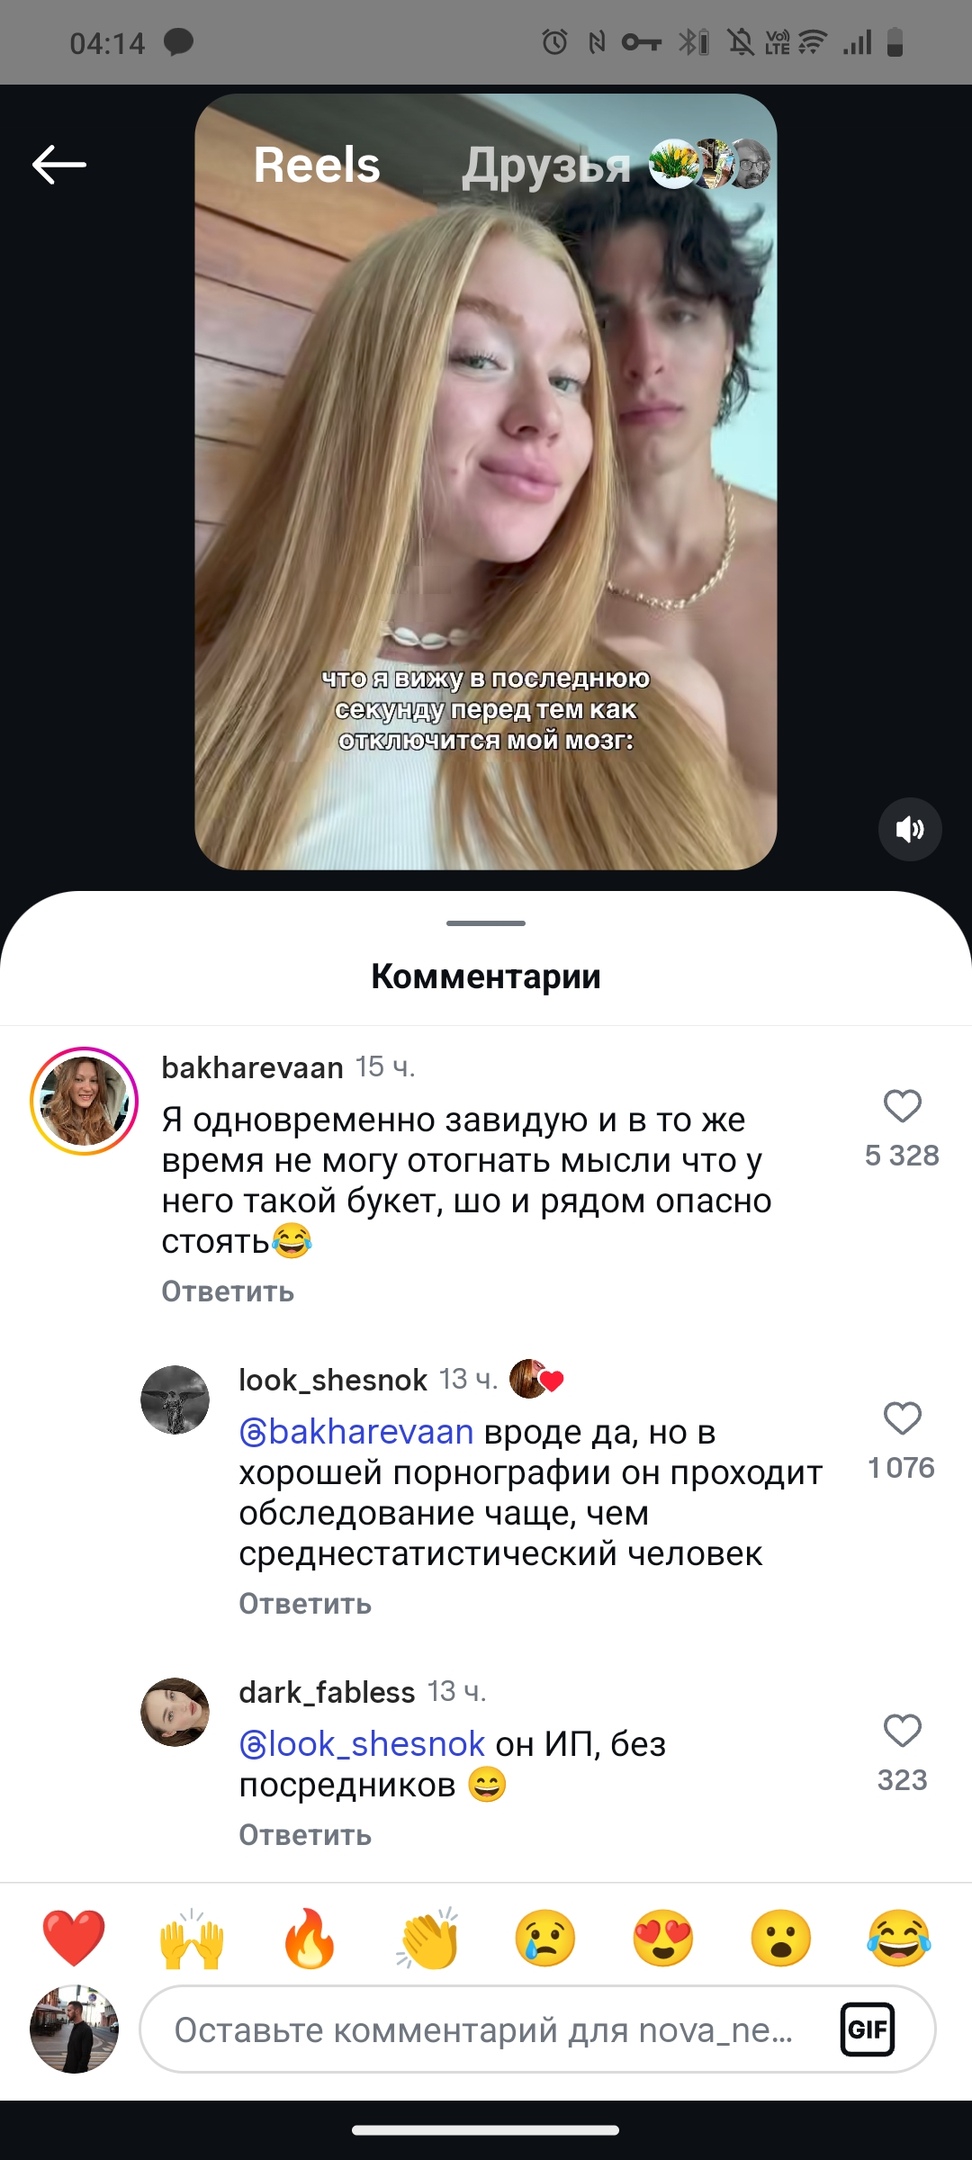
Task: Send the raised hands emoji reaction
Action: (x=192, y=1937)
